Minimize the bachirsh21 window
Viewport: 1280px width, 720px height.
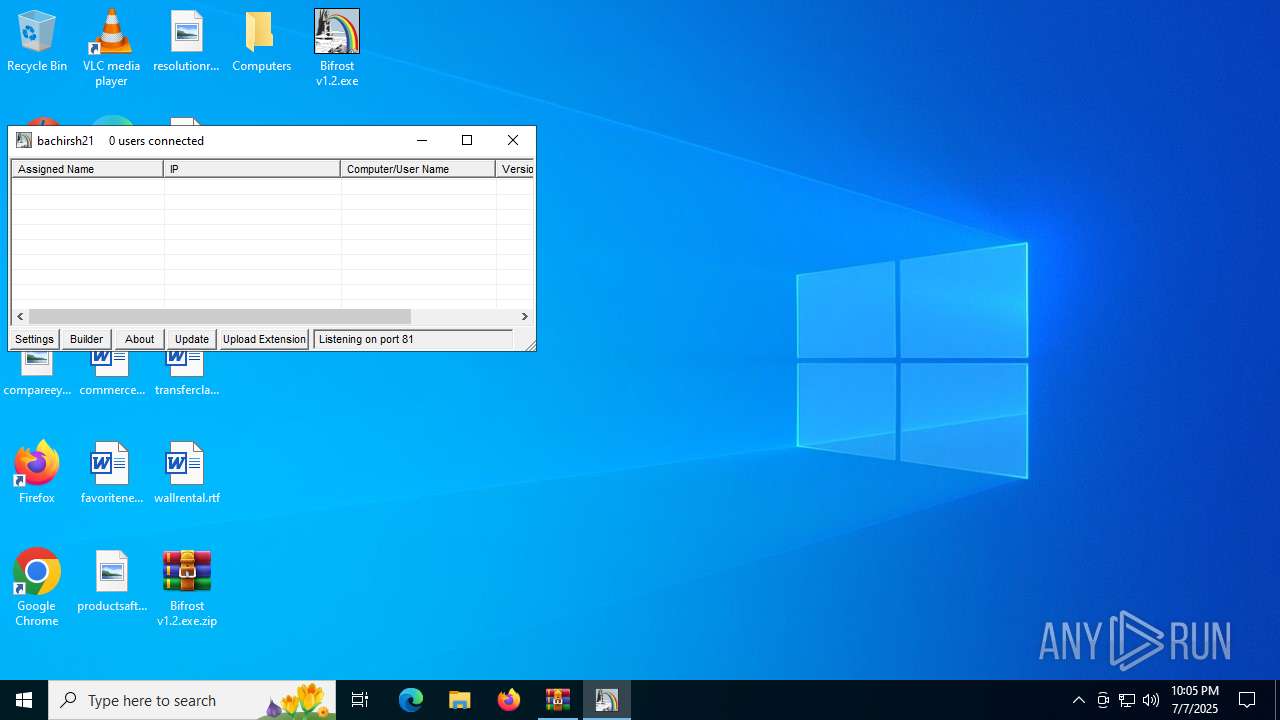coord(422,140)
